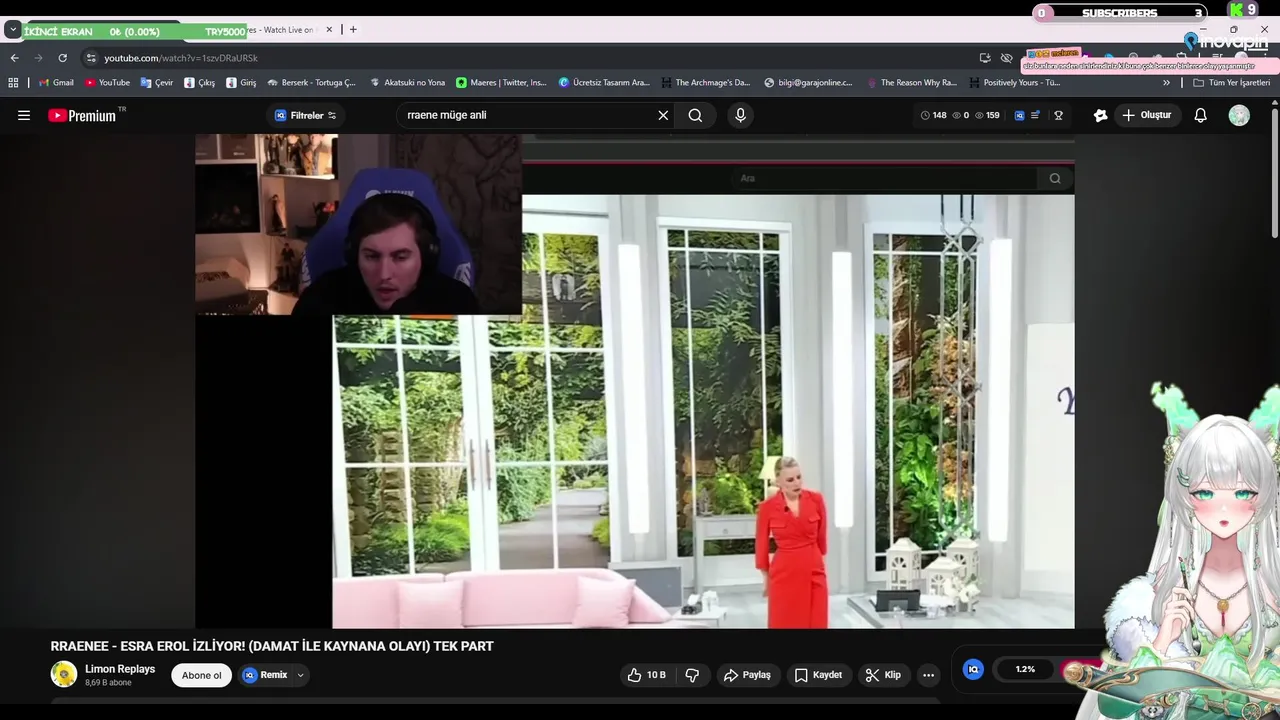Screen dimensions: 1280x720
Task: Click the Remix button
Action: point(265,675)
